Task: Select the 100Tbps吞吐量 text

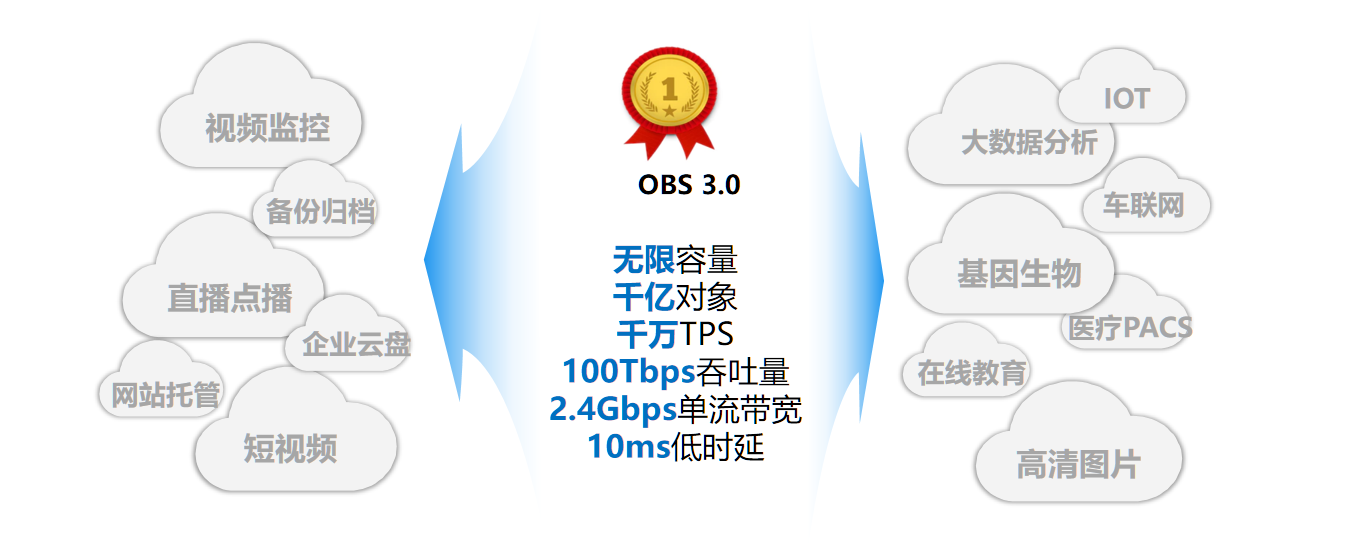Action: click(675, 372)
